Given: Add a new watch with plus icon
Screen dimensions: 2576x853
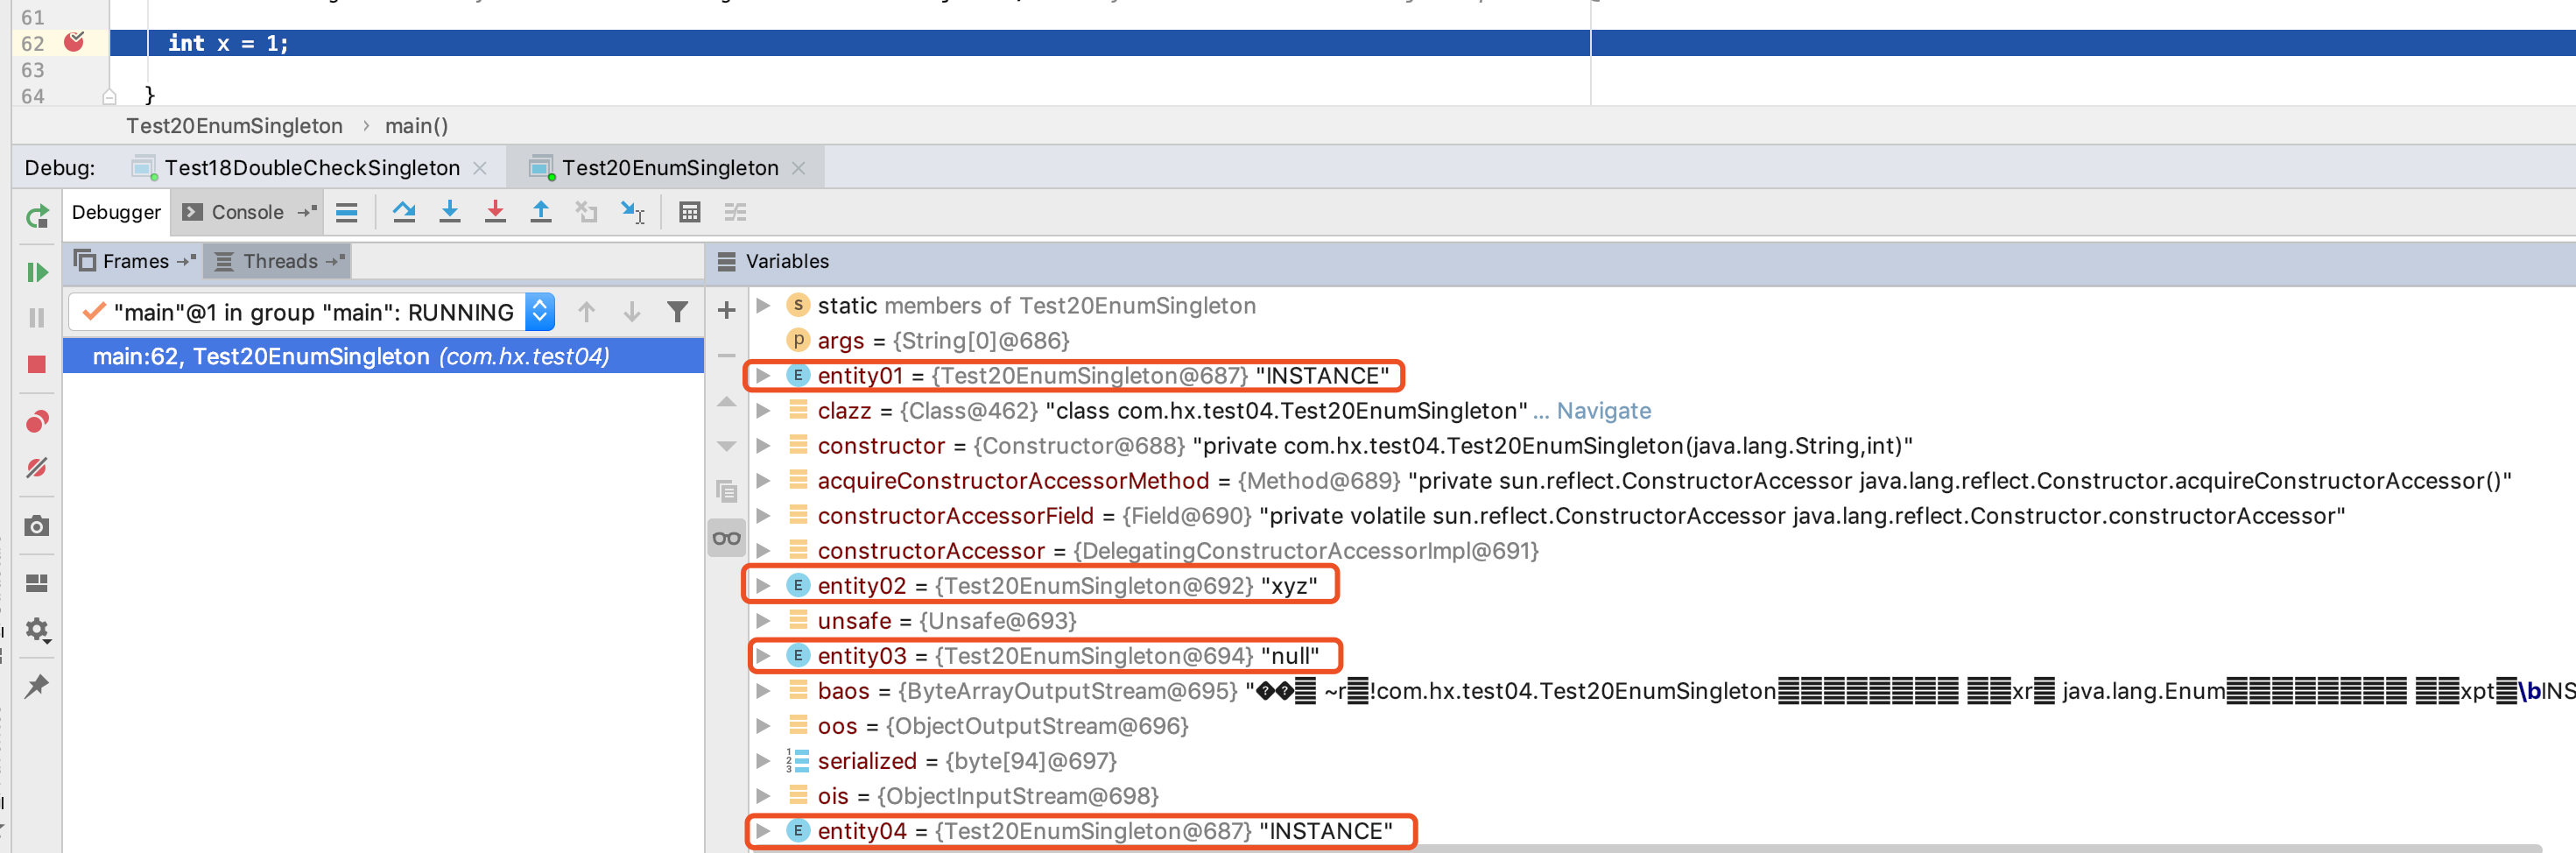Looking at the screenshot, I should pos(727,311).
